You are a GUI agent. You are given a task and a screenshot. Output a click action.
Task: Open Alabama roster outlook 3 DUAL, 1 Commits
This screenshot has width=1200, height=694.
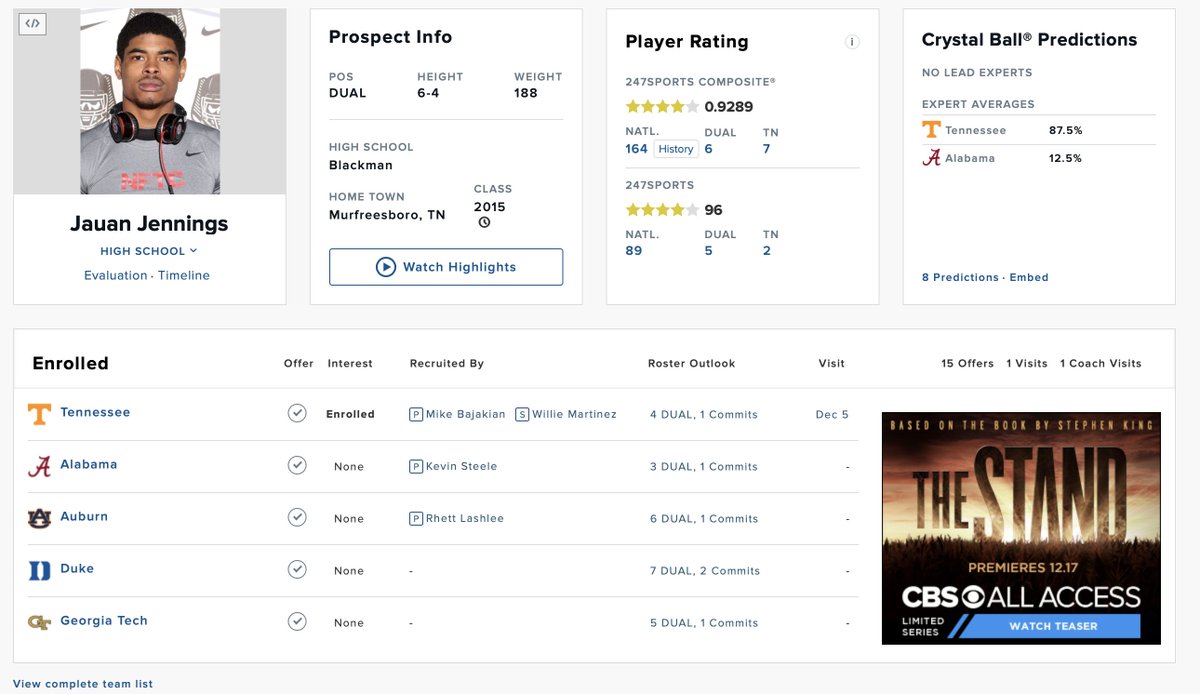(704, 466)
